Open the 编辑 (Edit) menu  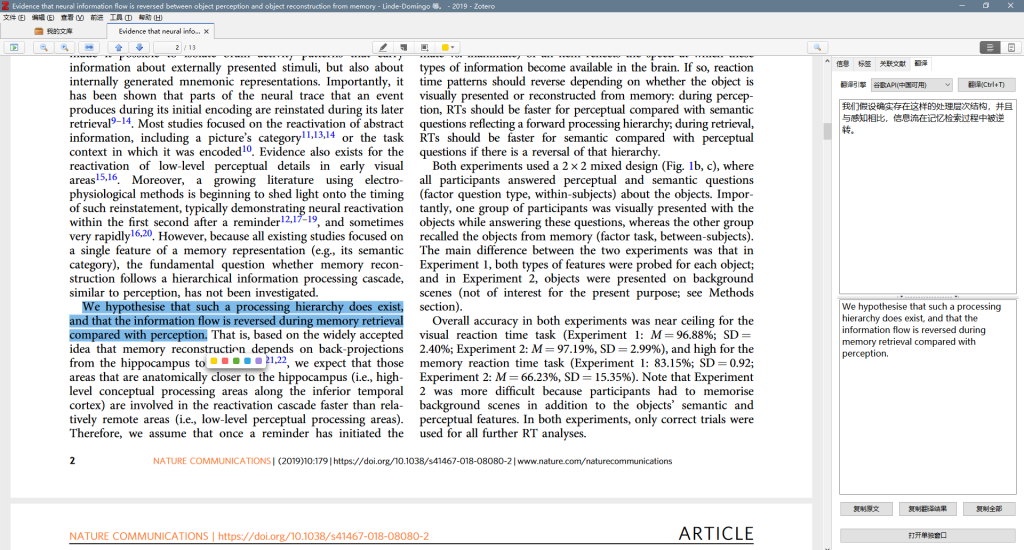42,18
